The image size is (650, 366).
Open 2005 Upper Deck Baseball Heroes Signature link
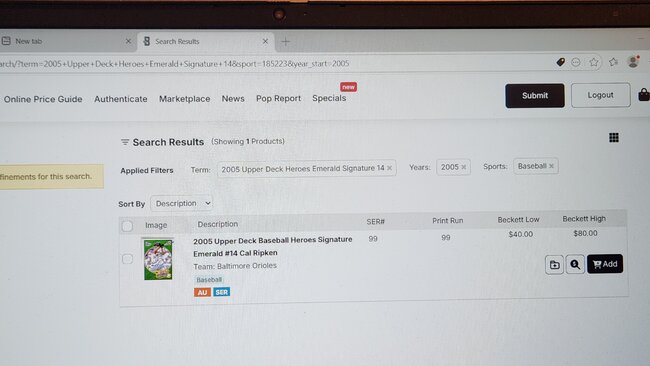[273, 246]
